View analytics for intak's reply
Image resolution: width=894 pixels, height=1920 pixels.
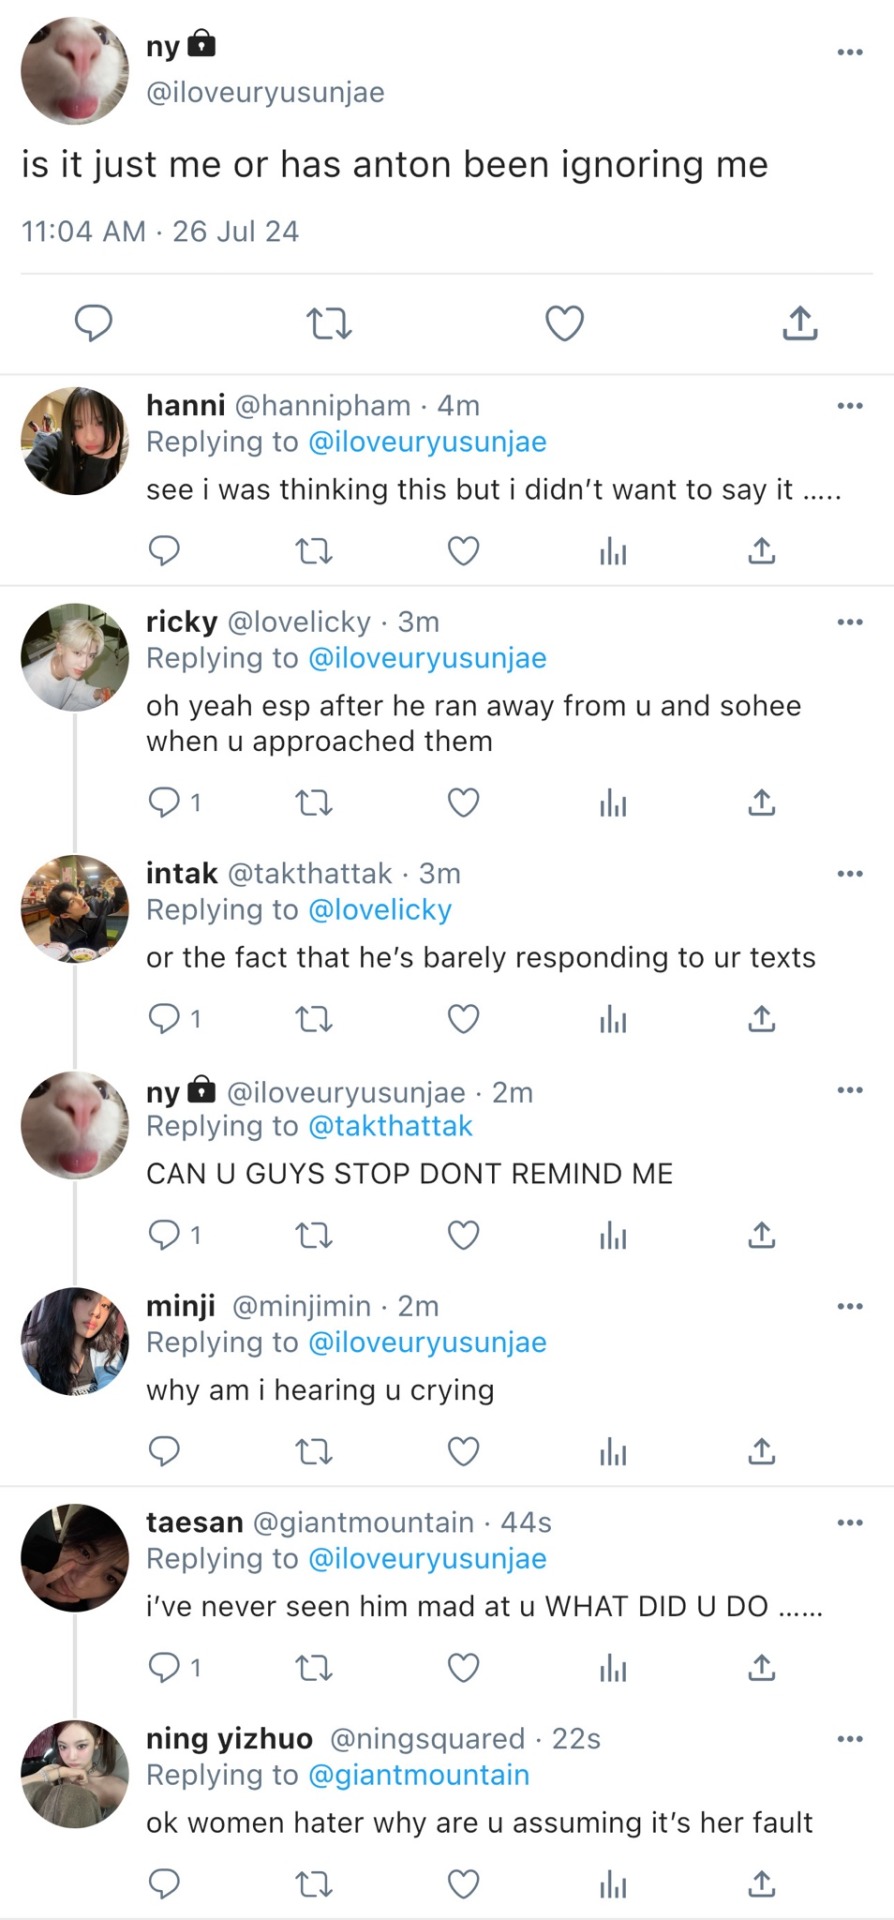pos(613,1019)
